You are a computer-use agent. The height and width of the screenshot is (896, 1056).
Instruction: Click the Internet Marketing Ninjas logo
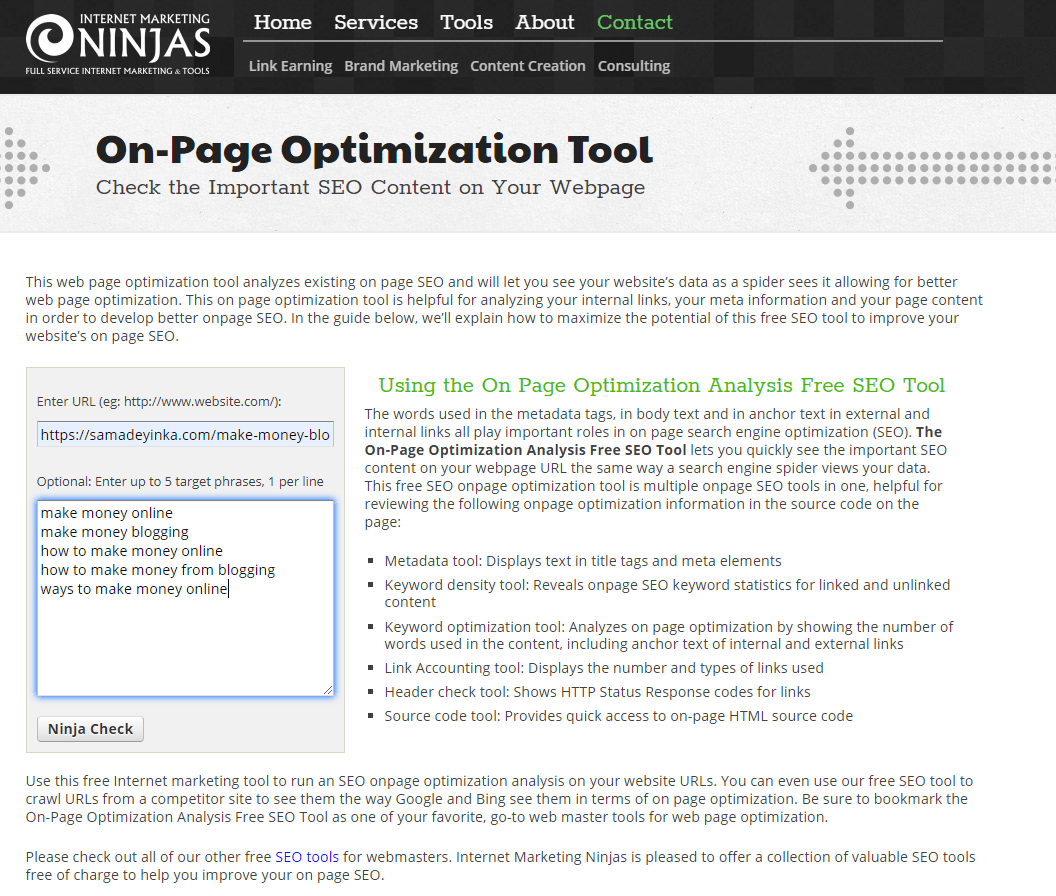[x=117, y=42]
